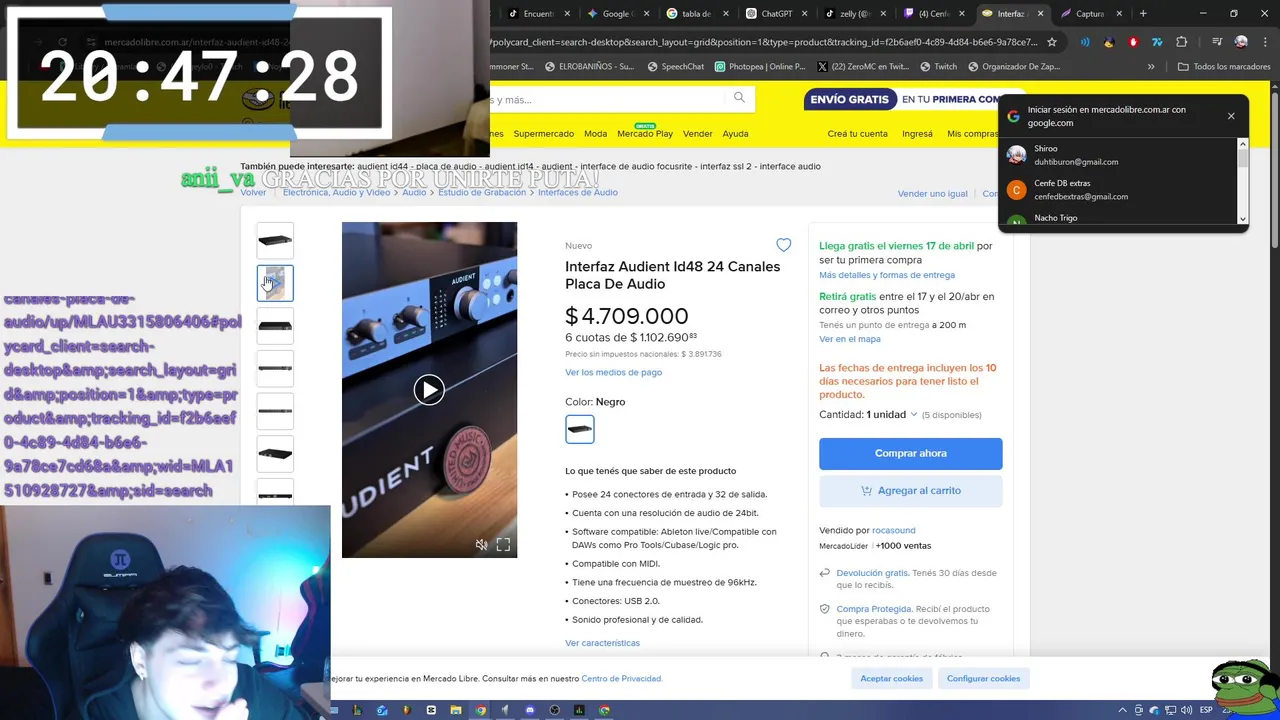Click Aceptar cookies button
This screenshot has height=720, width=1280.
coord(891,678)
